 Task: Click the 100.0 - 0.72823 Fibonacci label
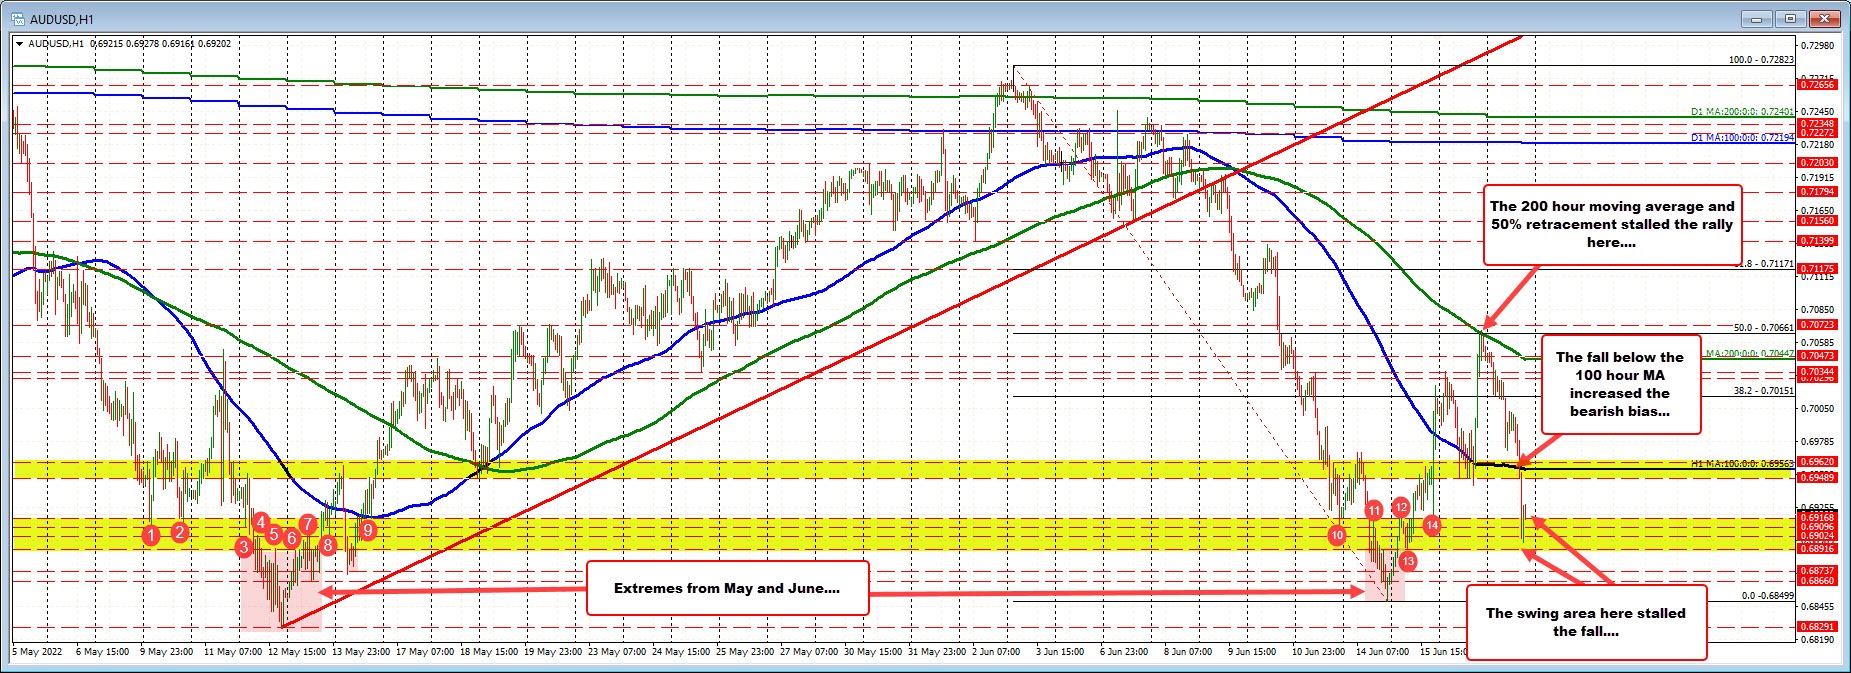tap(1761, 60)
